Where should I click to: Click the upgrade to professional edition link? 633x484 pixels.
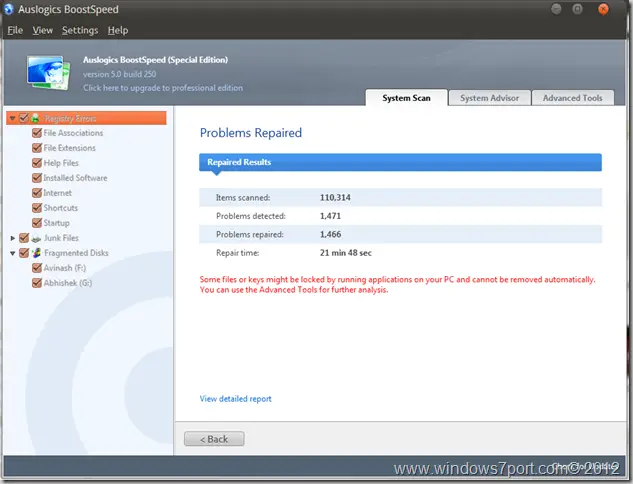pyautogui.click(x=163, y=88)
